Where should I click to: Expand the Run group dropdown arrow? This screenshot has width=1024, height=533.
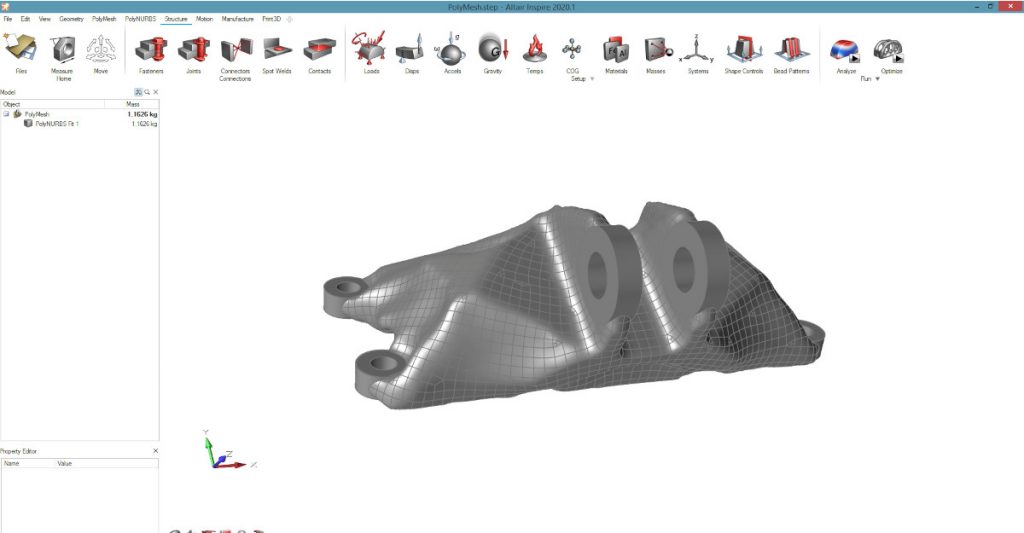pyautogui.click(x=877, y=78)
